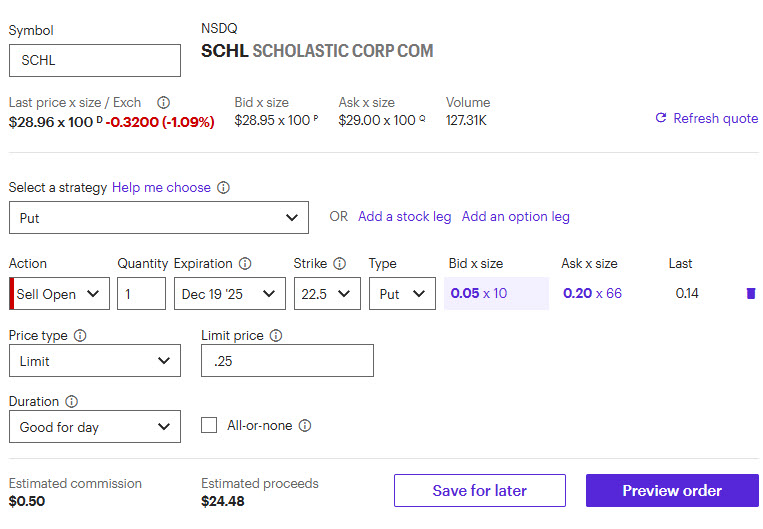Click info icon beside Help me choose

[x=224, y=188]
